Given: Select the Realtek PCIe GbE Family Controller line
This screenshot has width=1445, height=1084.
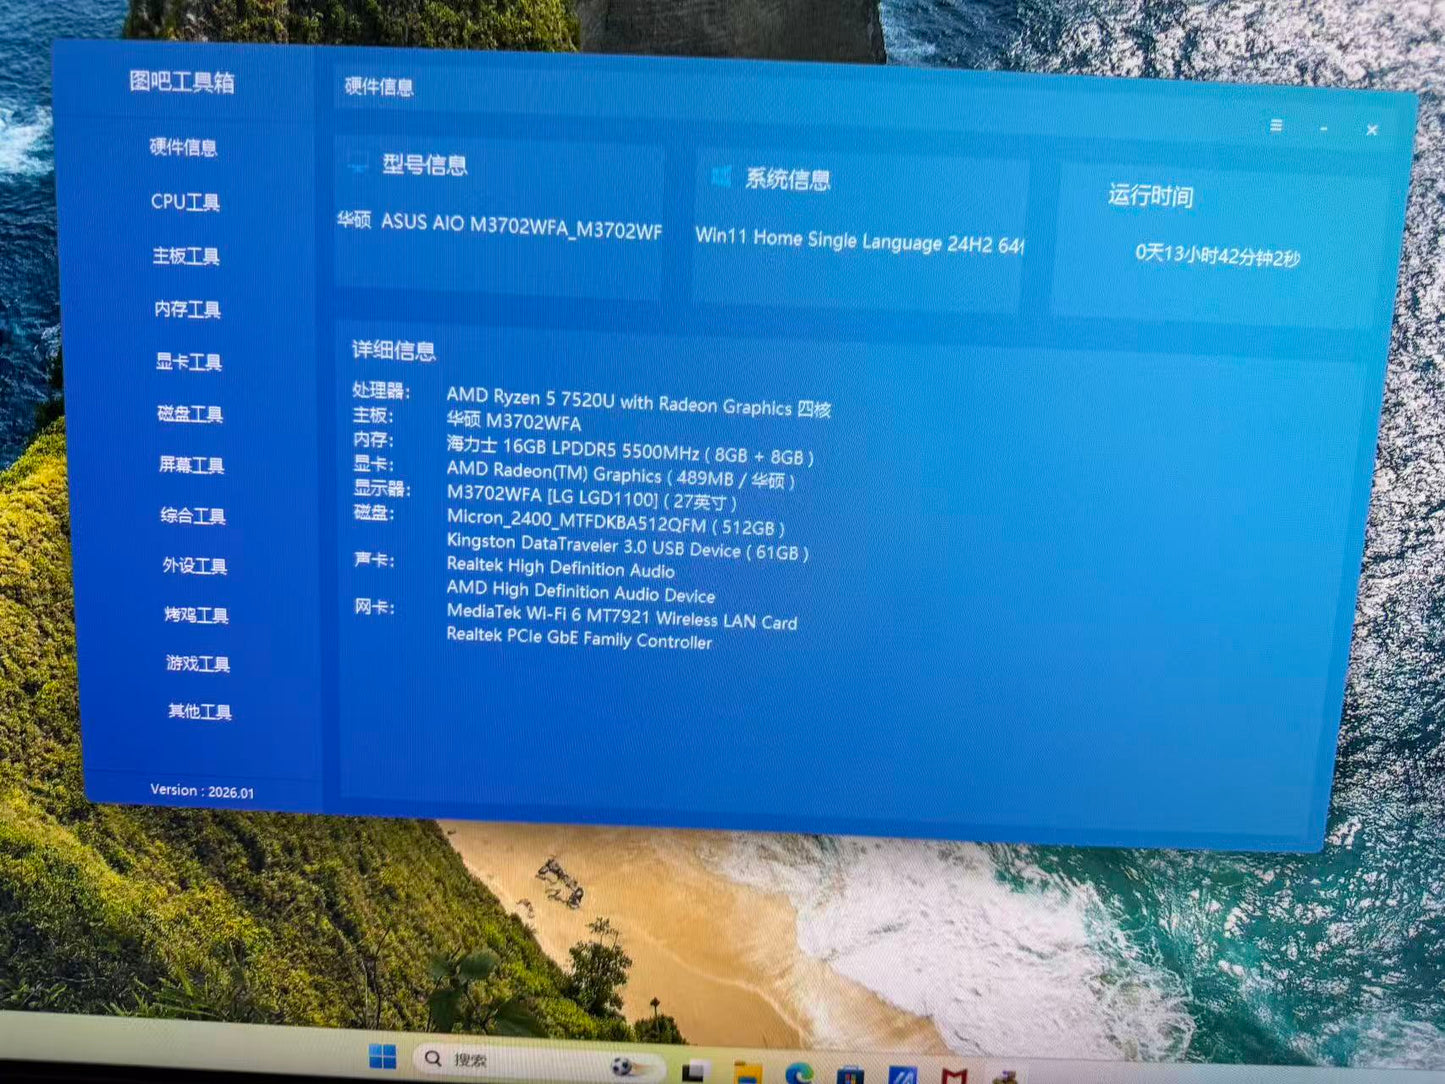Looking at the screenshot, I should (579, 638).
